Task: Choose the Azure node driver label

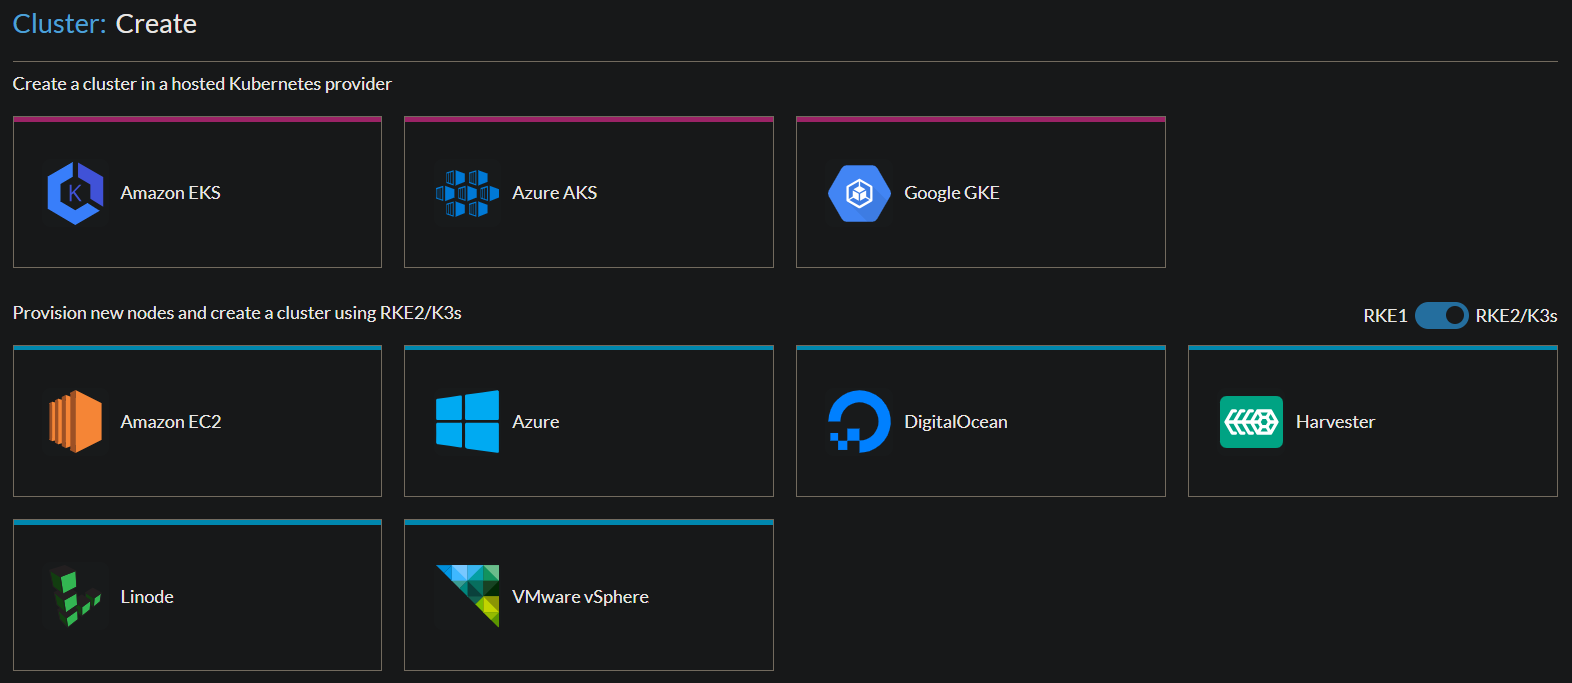Action: 536,422
